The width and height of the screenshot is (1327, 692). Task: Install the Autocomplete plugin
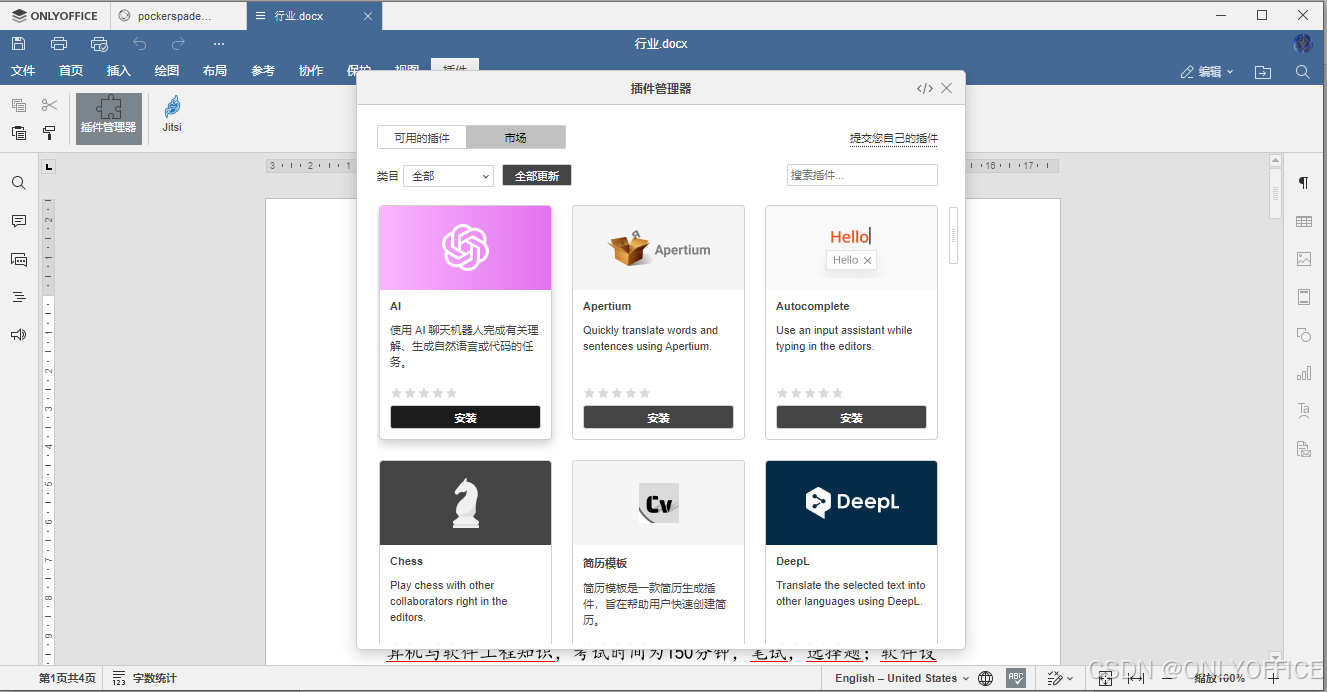tap(851, 417)
